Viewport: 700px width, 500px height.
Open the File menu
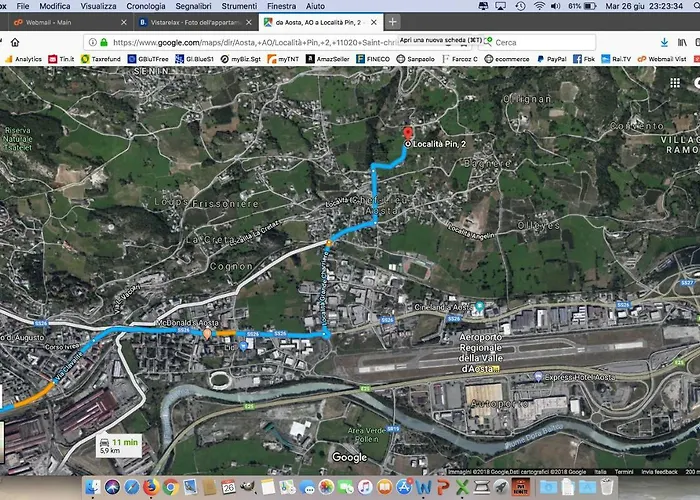22,6
